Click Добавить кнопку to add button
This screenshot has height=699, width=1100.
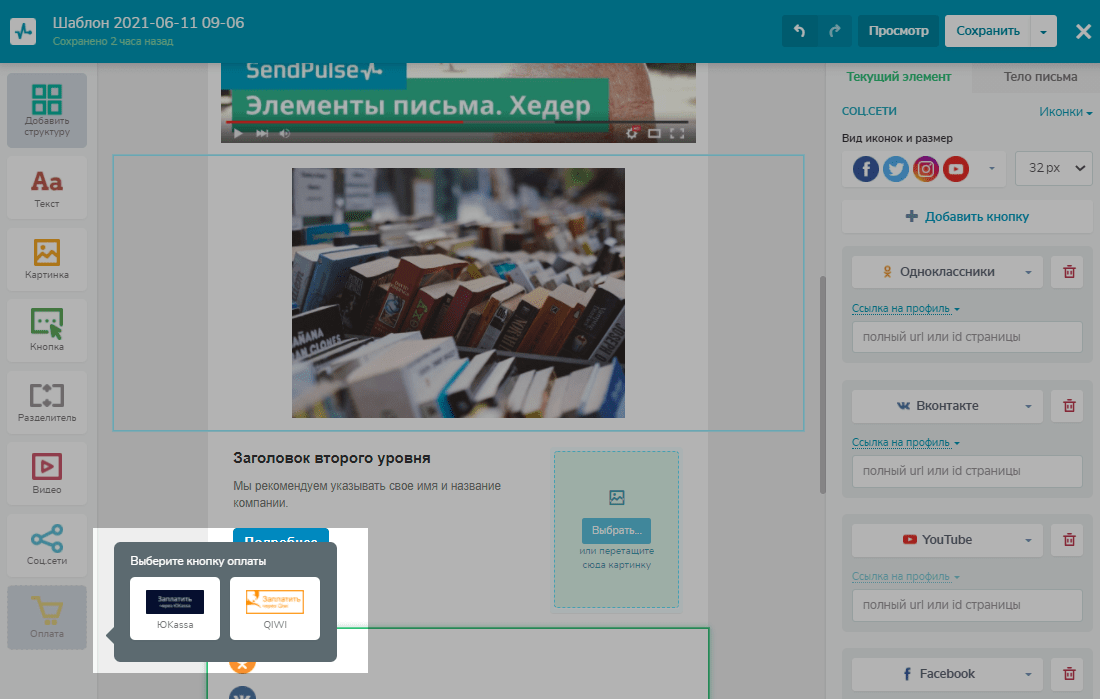pos(966,216)
